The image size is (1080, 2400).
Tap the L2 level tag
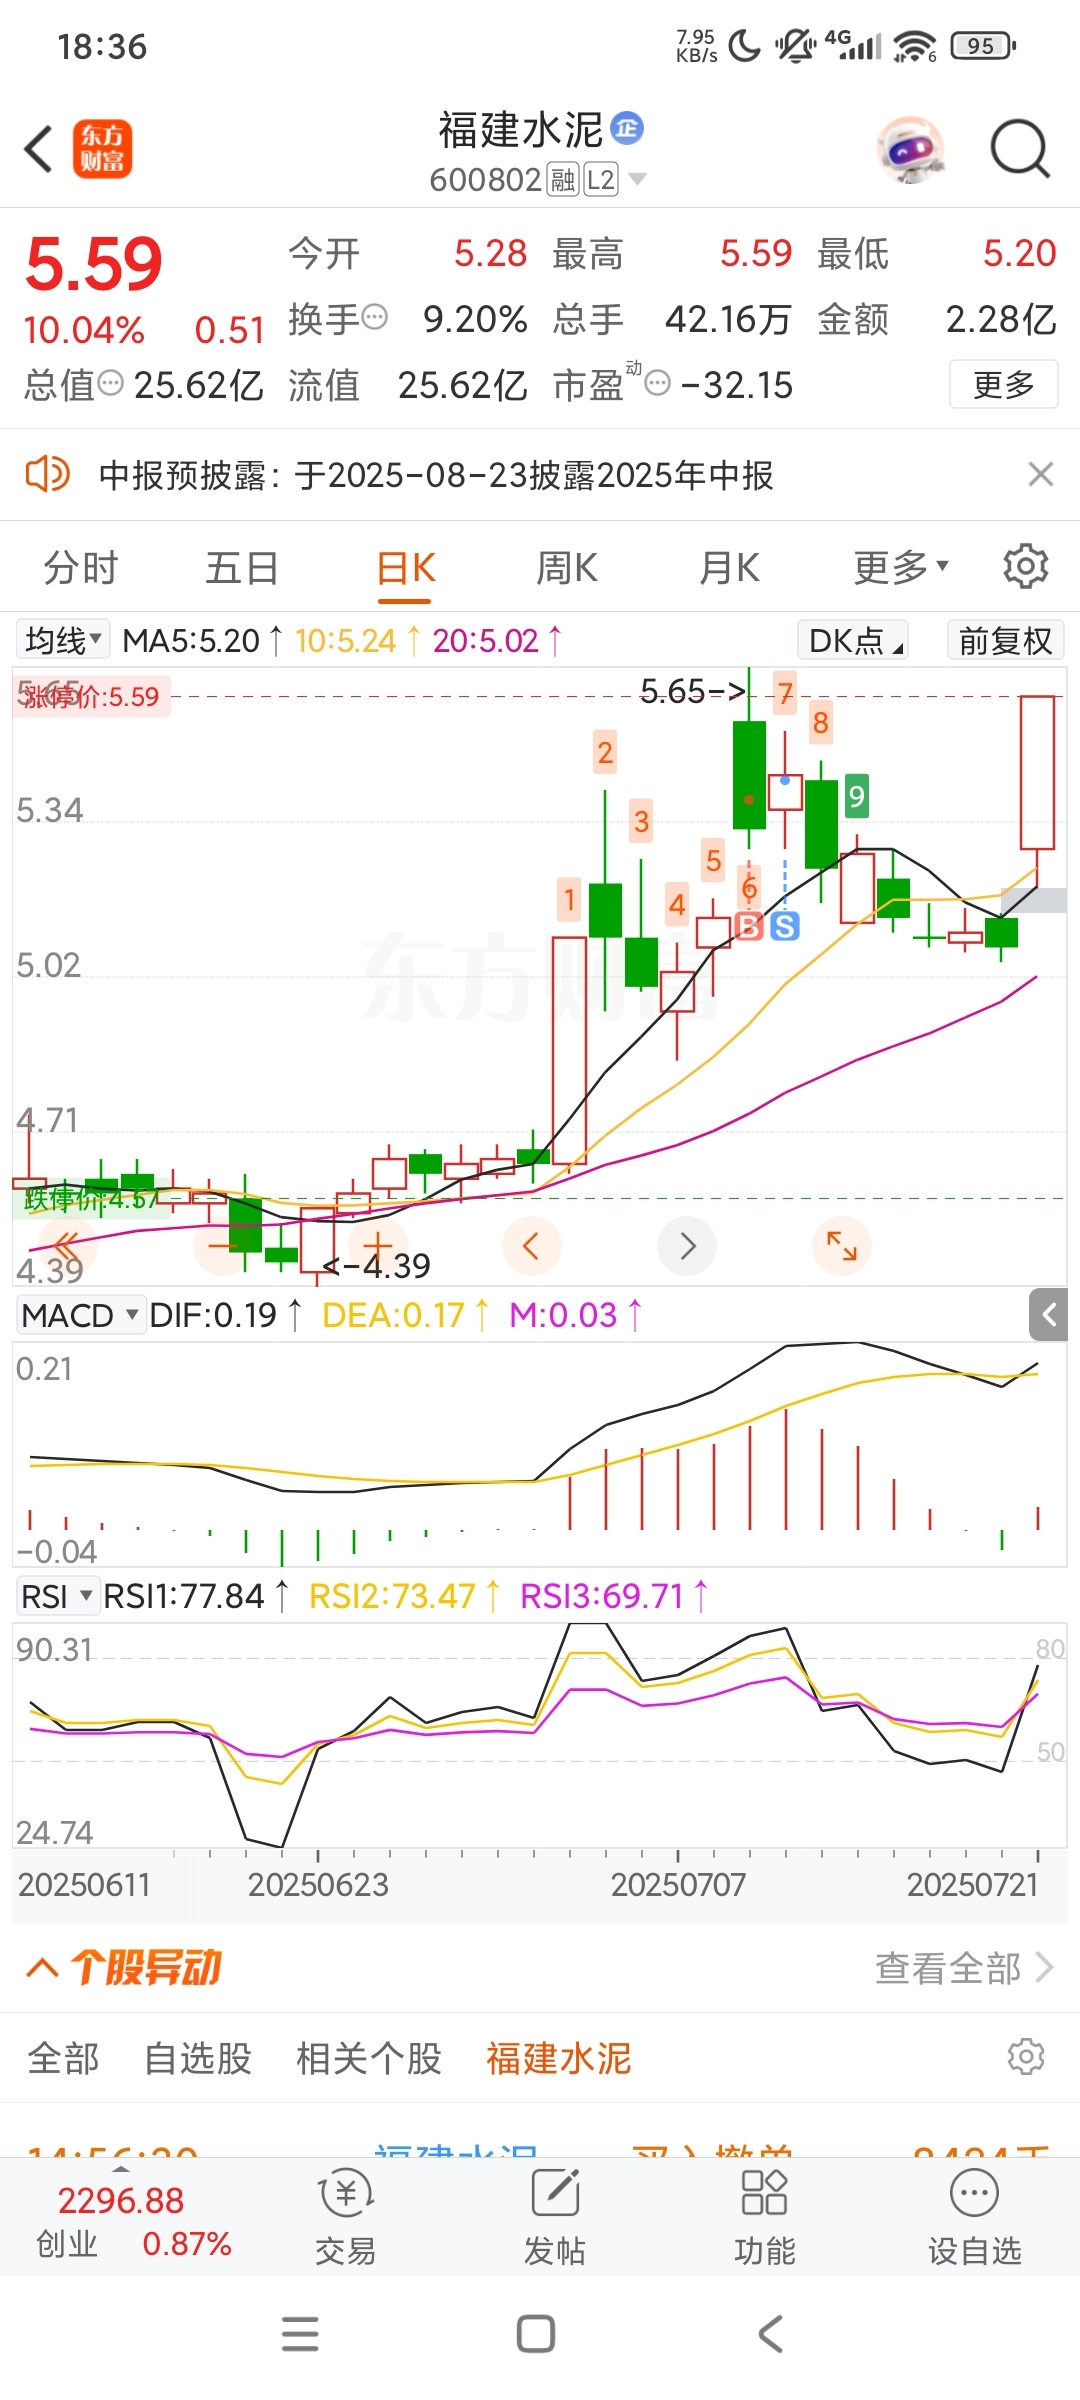point(601,180)
